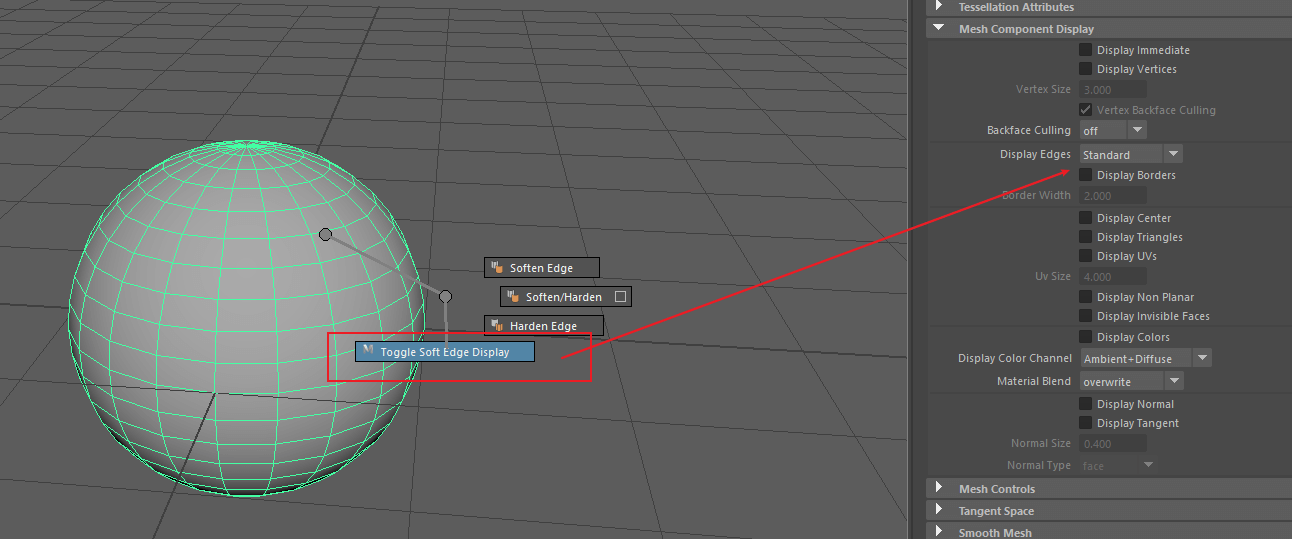Choose Soften Edge in marking menu
1292x539 pixels.
(542, 268)
